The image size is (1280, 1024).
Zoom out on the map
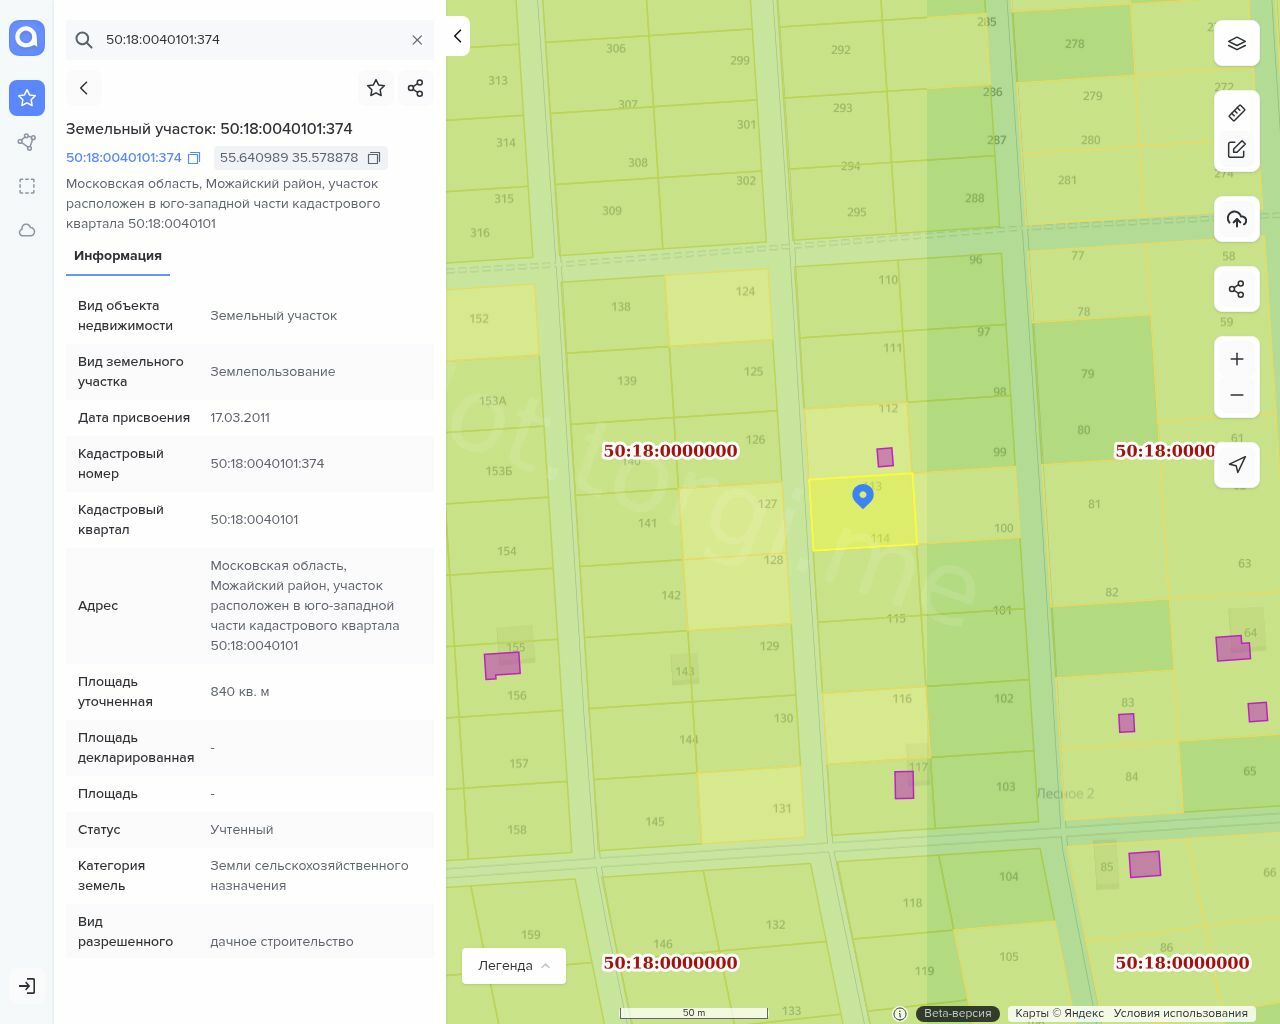[x=1237, y=395]
